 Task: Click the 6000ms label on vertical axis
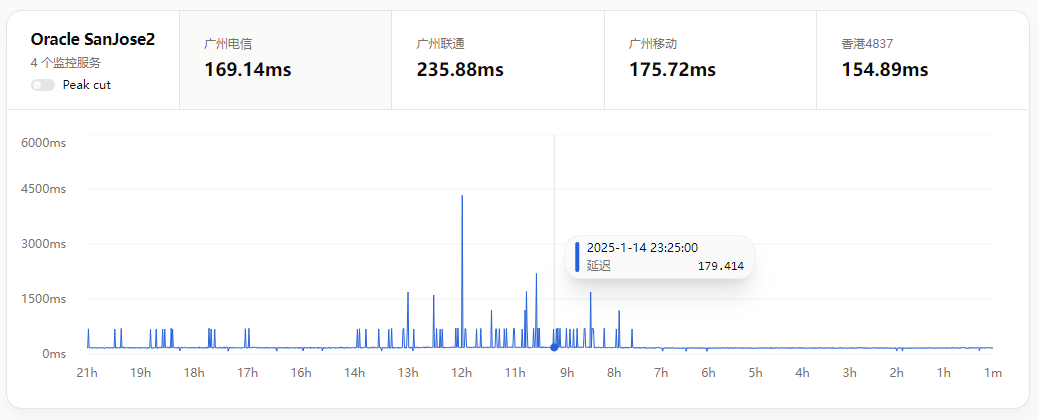43,143
